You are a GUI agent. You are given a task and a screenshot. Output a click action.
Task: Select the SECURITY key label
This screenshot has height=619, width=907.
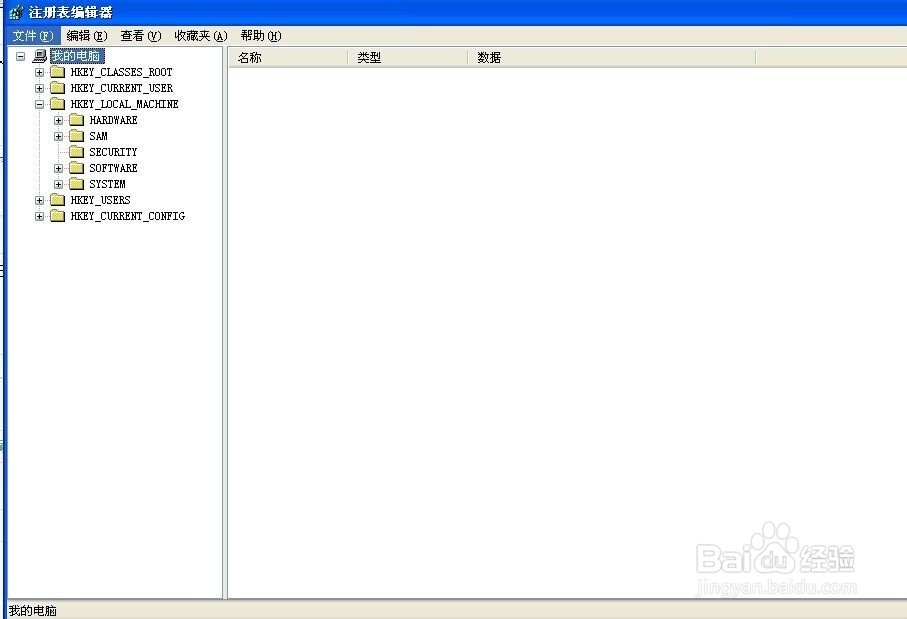tap(113, 152)
